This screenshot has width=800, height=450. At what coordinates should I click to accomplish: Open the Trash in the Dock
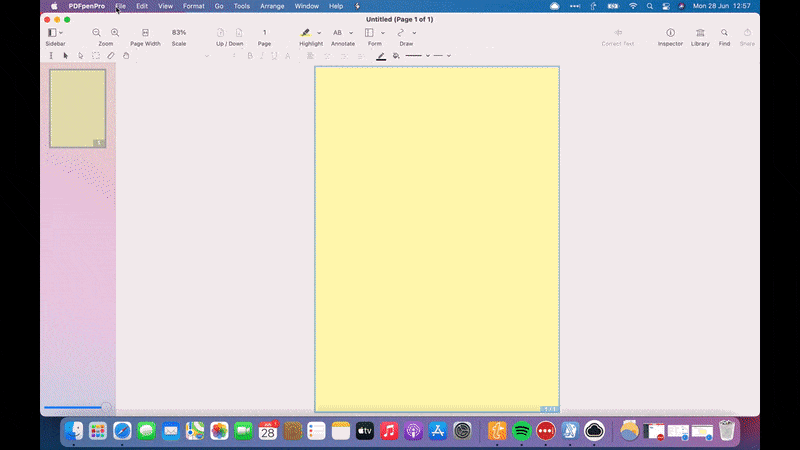[x=727, y=431]
